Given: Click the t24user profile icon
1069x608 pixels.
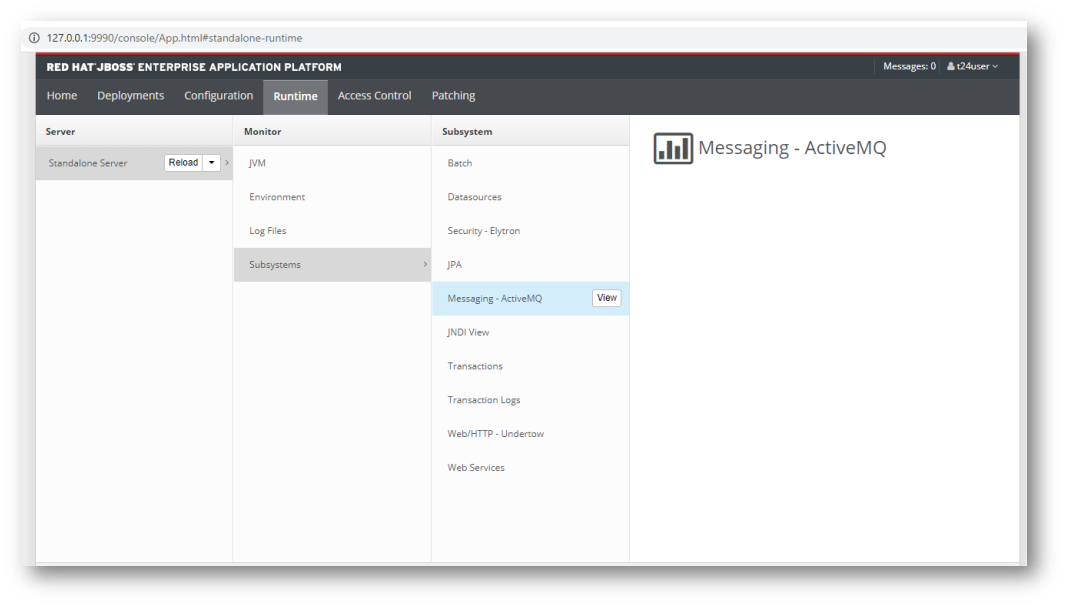Looking at the screenshot, I should (x=951, y=67).
